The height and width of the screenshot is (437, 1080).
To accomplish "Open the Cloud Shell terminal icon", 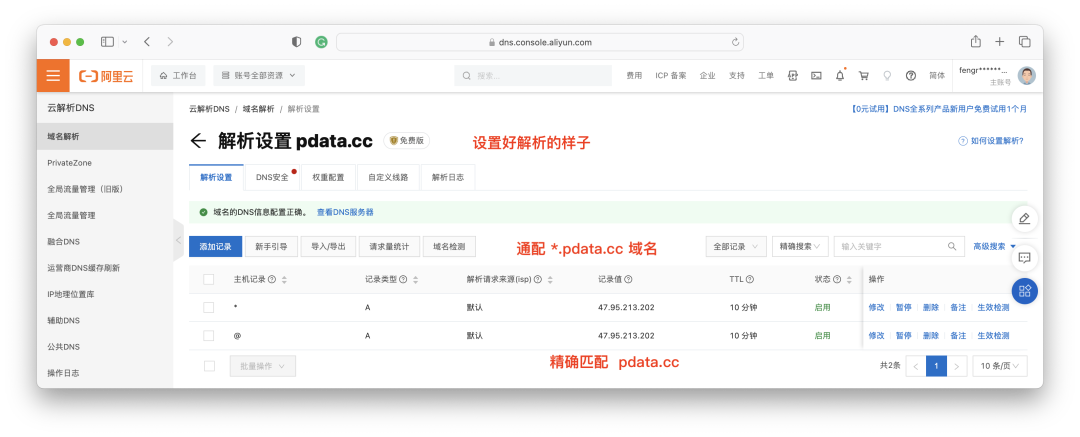I will (x=816, y=76).
